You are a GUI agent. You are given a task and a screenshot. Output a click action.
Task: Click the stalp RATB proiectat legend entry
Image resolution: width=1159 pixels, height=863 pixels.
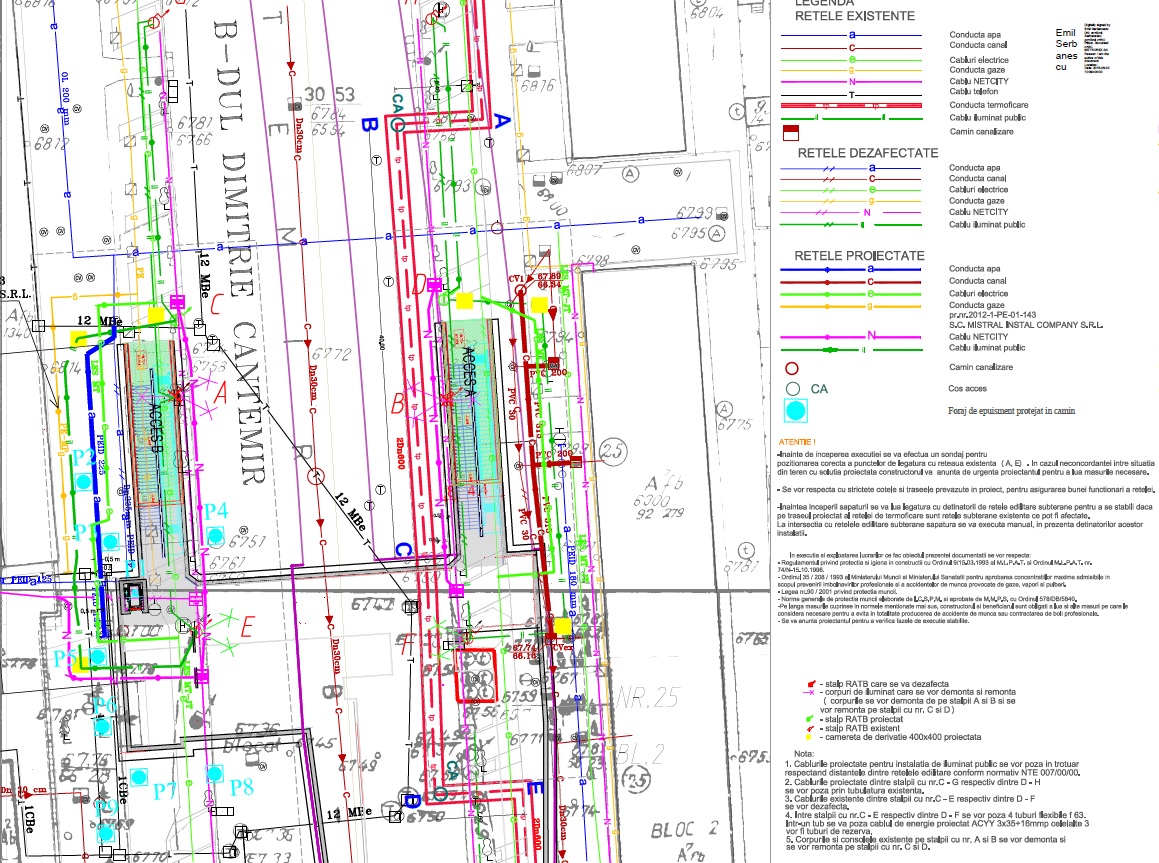[864, 719]
